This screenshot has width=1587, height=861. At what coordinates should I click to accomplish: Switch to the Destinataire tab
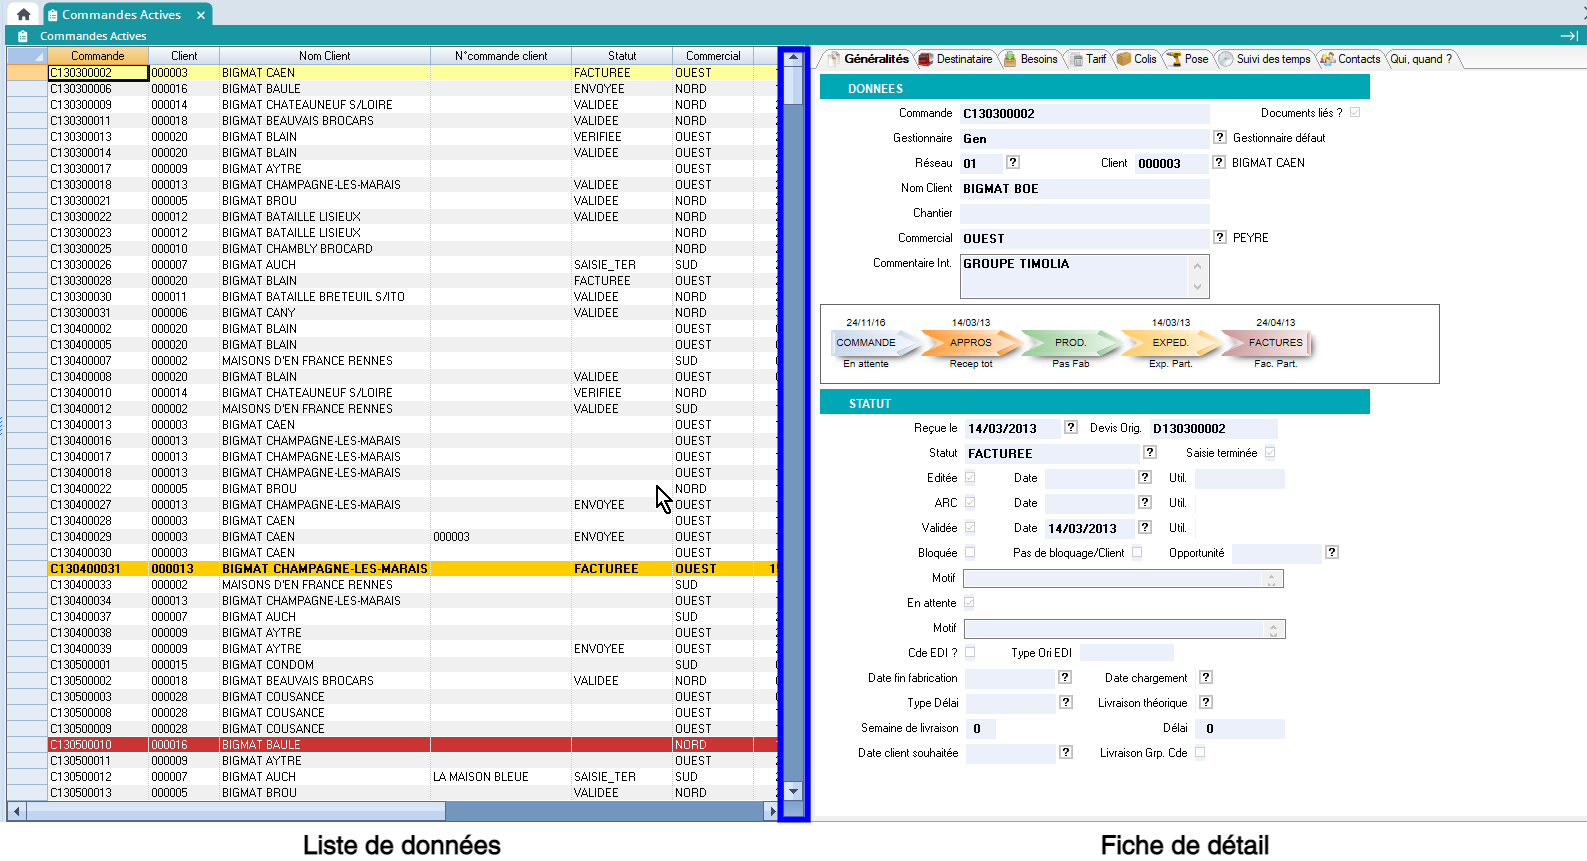coord(956,59)
